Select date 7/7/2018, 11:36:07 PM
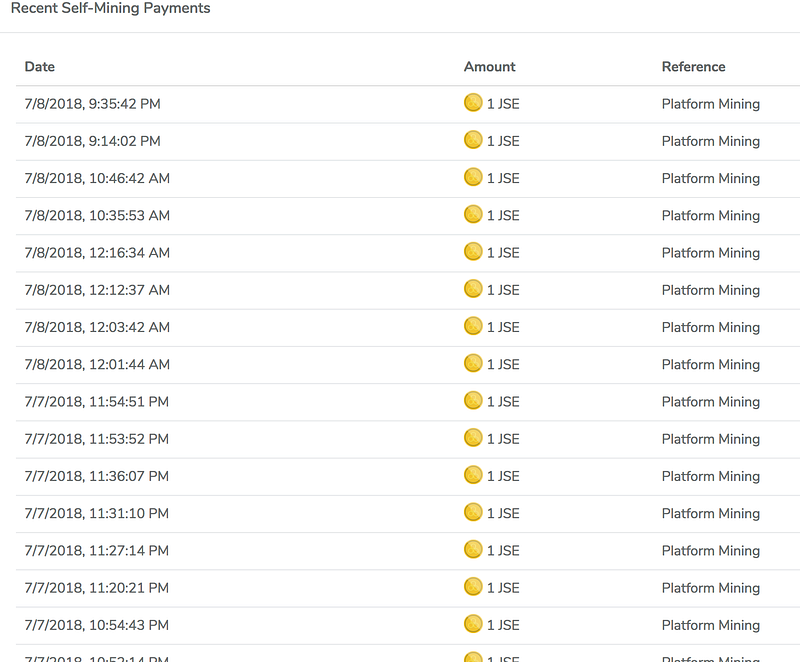The height and width of the screenshot is (662, 800). point(96,476)
